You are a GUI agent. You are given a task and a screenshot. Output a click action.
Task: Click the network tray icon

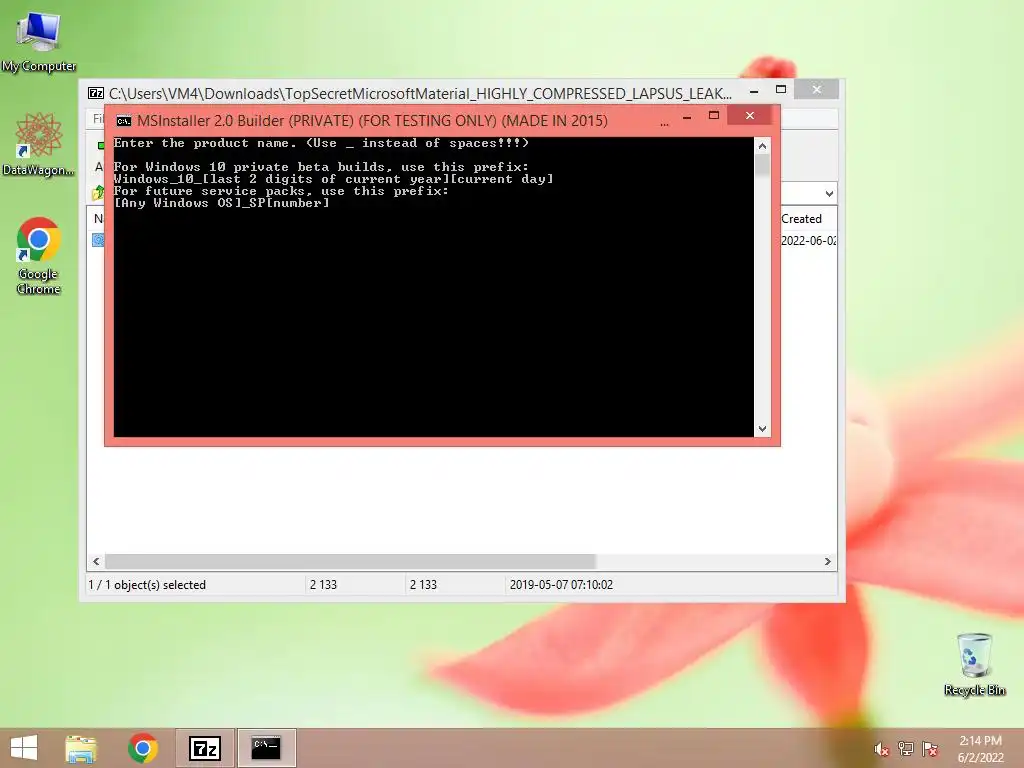pos(905,749)
